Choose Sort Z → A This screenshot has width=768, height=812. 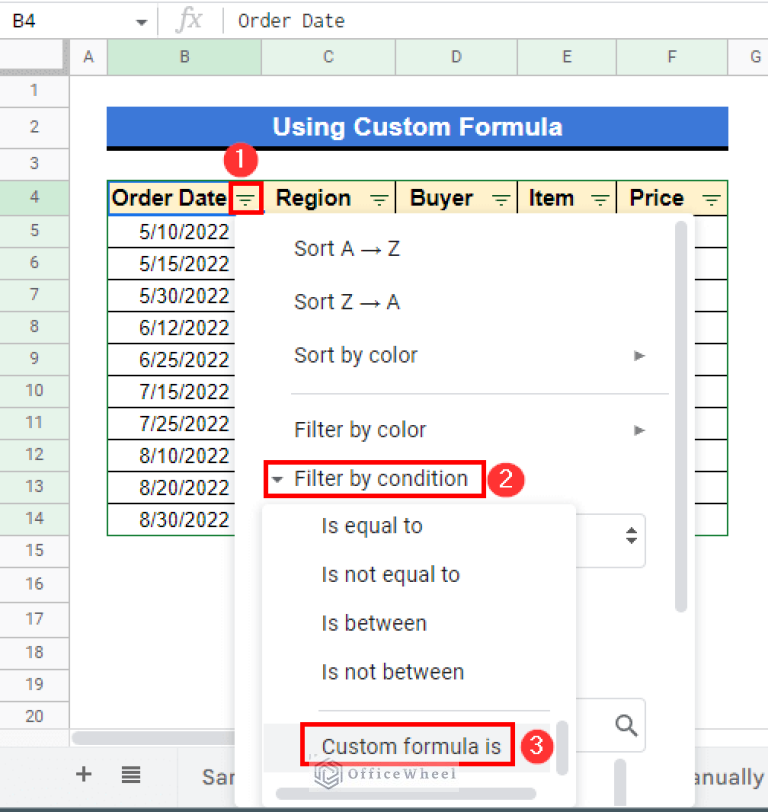[x=347, y=302]
